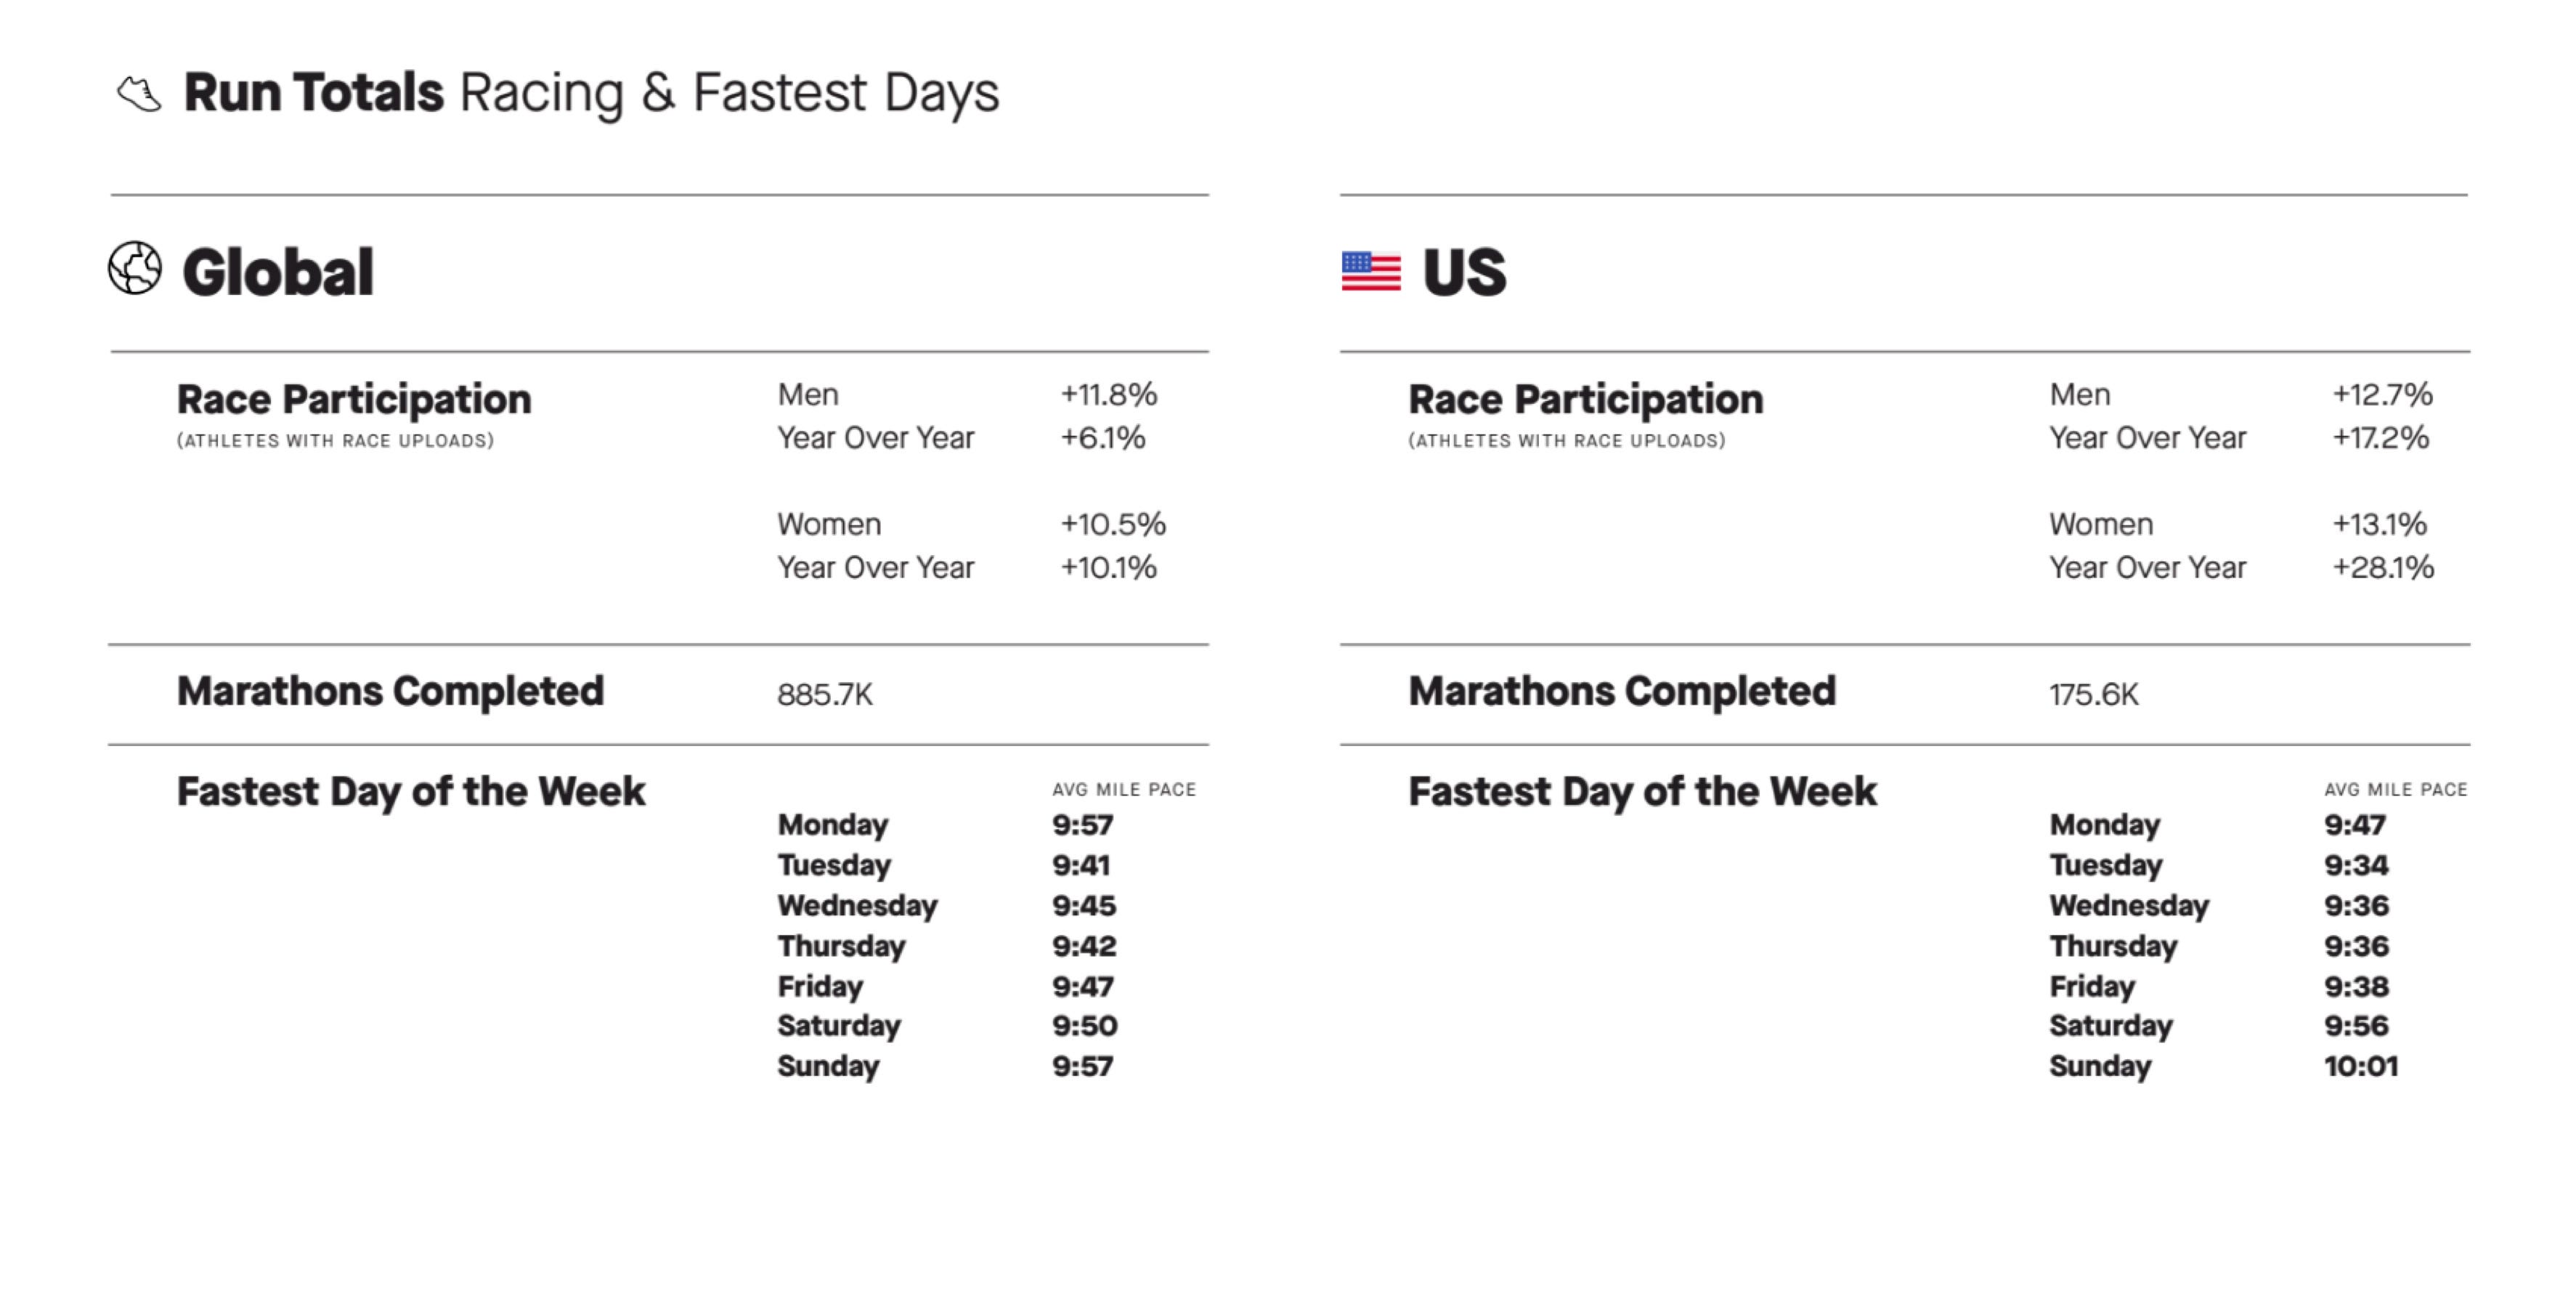The width and height of the screenshot is (2576, 1312).
Task: Click the running shoe icon
Action: tap(139, 94)
